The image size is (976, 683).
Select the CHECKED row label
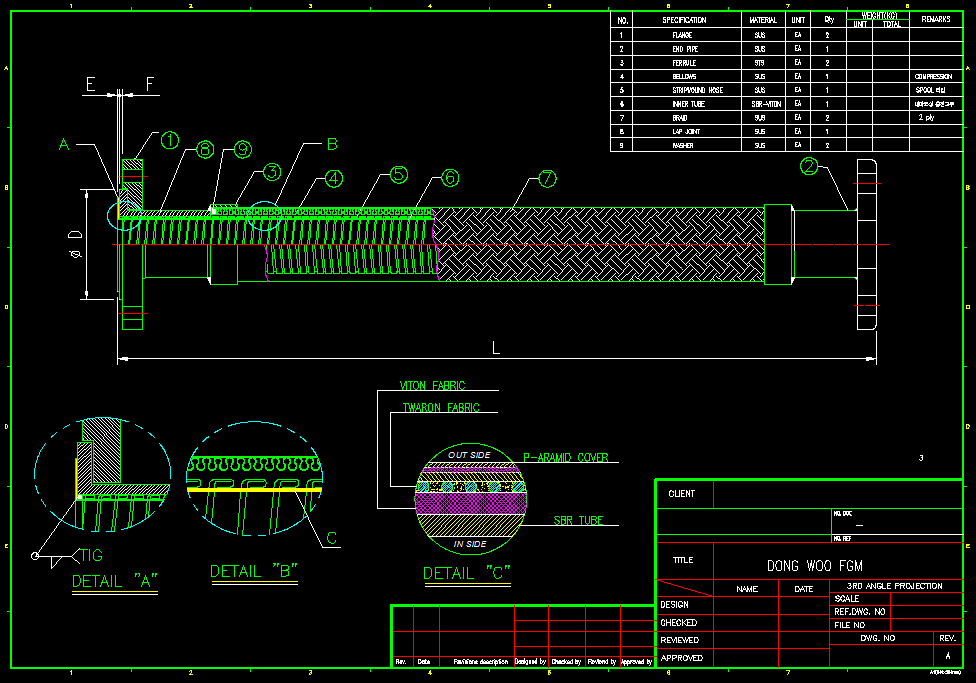tap(678, 623)
